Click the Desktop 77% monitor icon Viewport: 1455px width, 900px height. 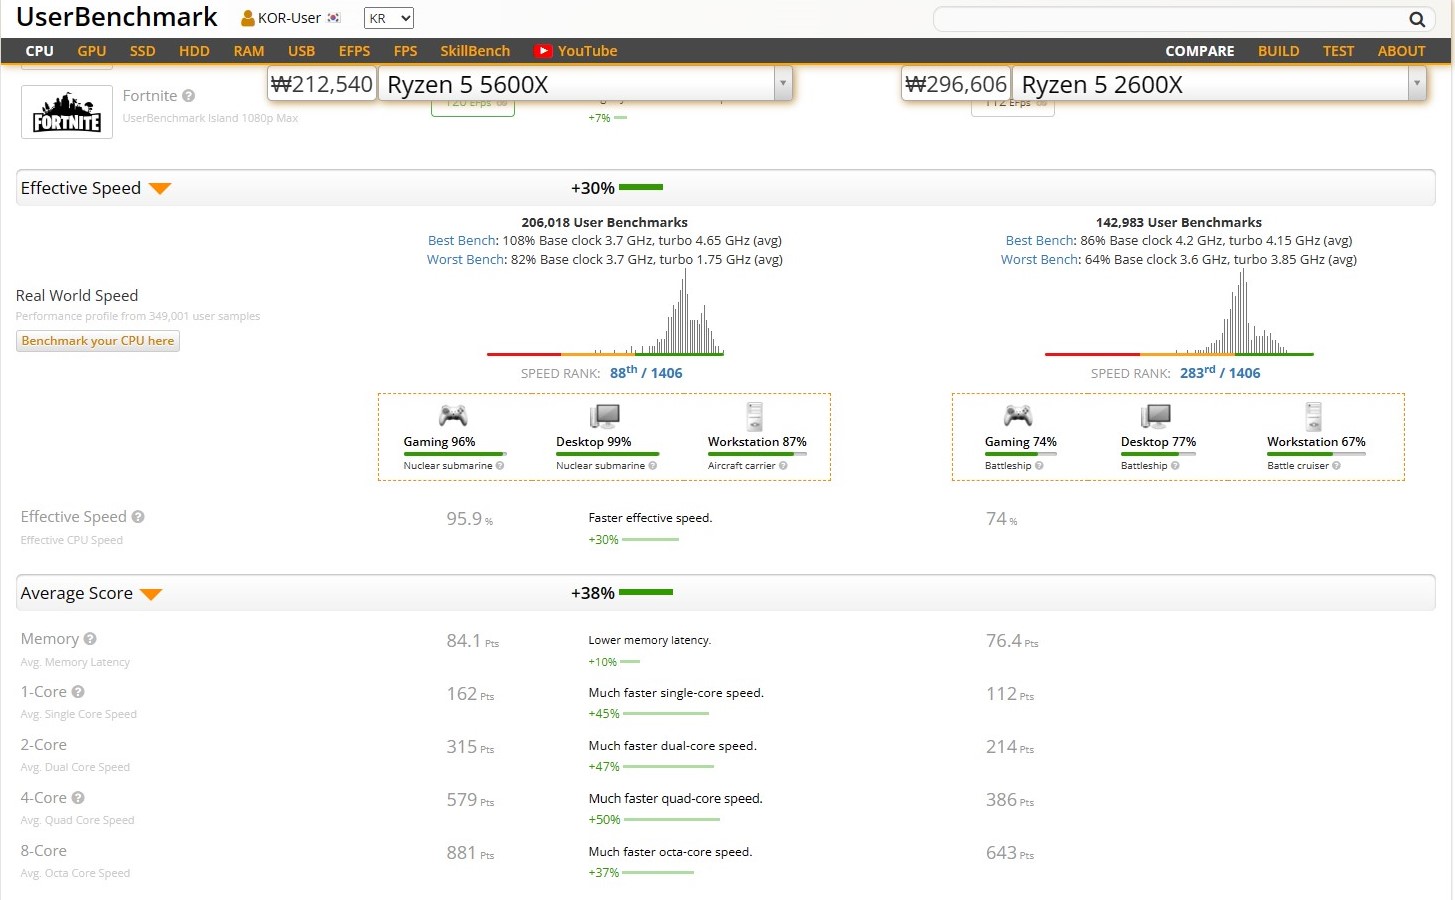click(1156, 415)
